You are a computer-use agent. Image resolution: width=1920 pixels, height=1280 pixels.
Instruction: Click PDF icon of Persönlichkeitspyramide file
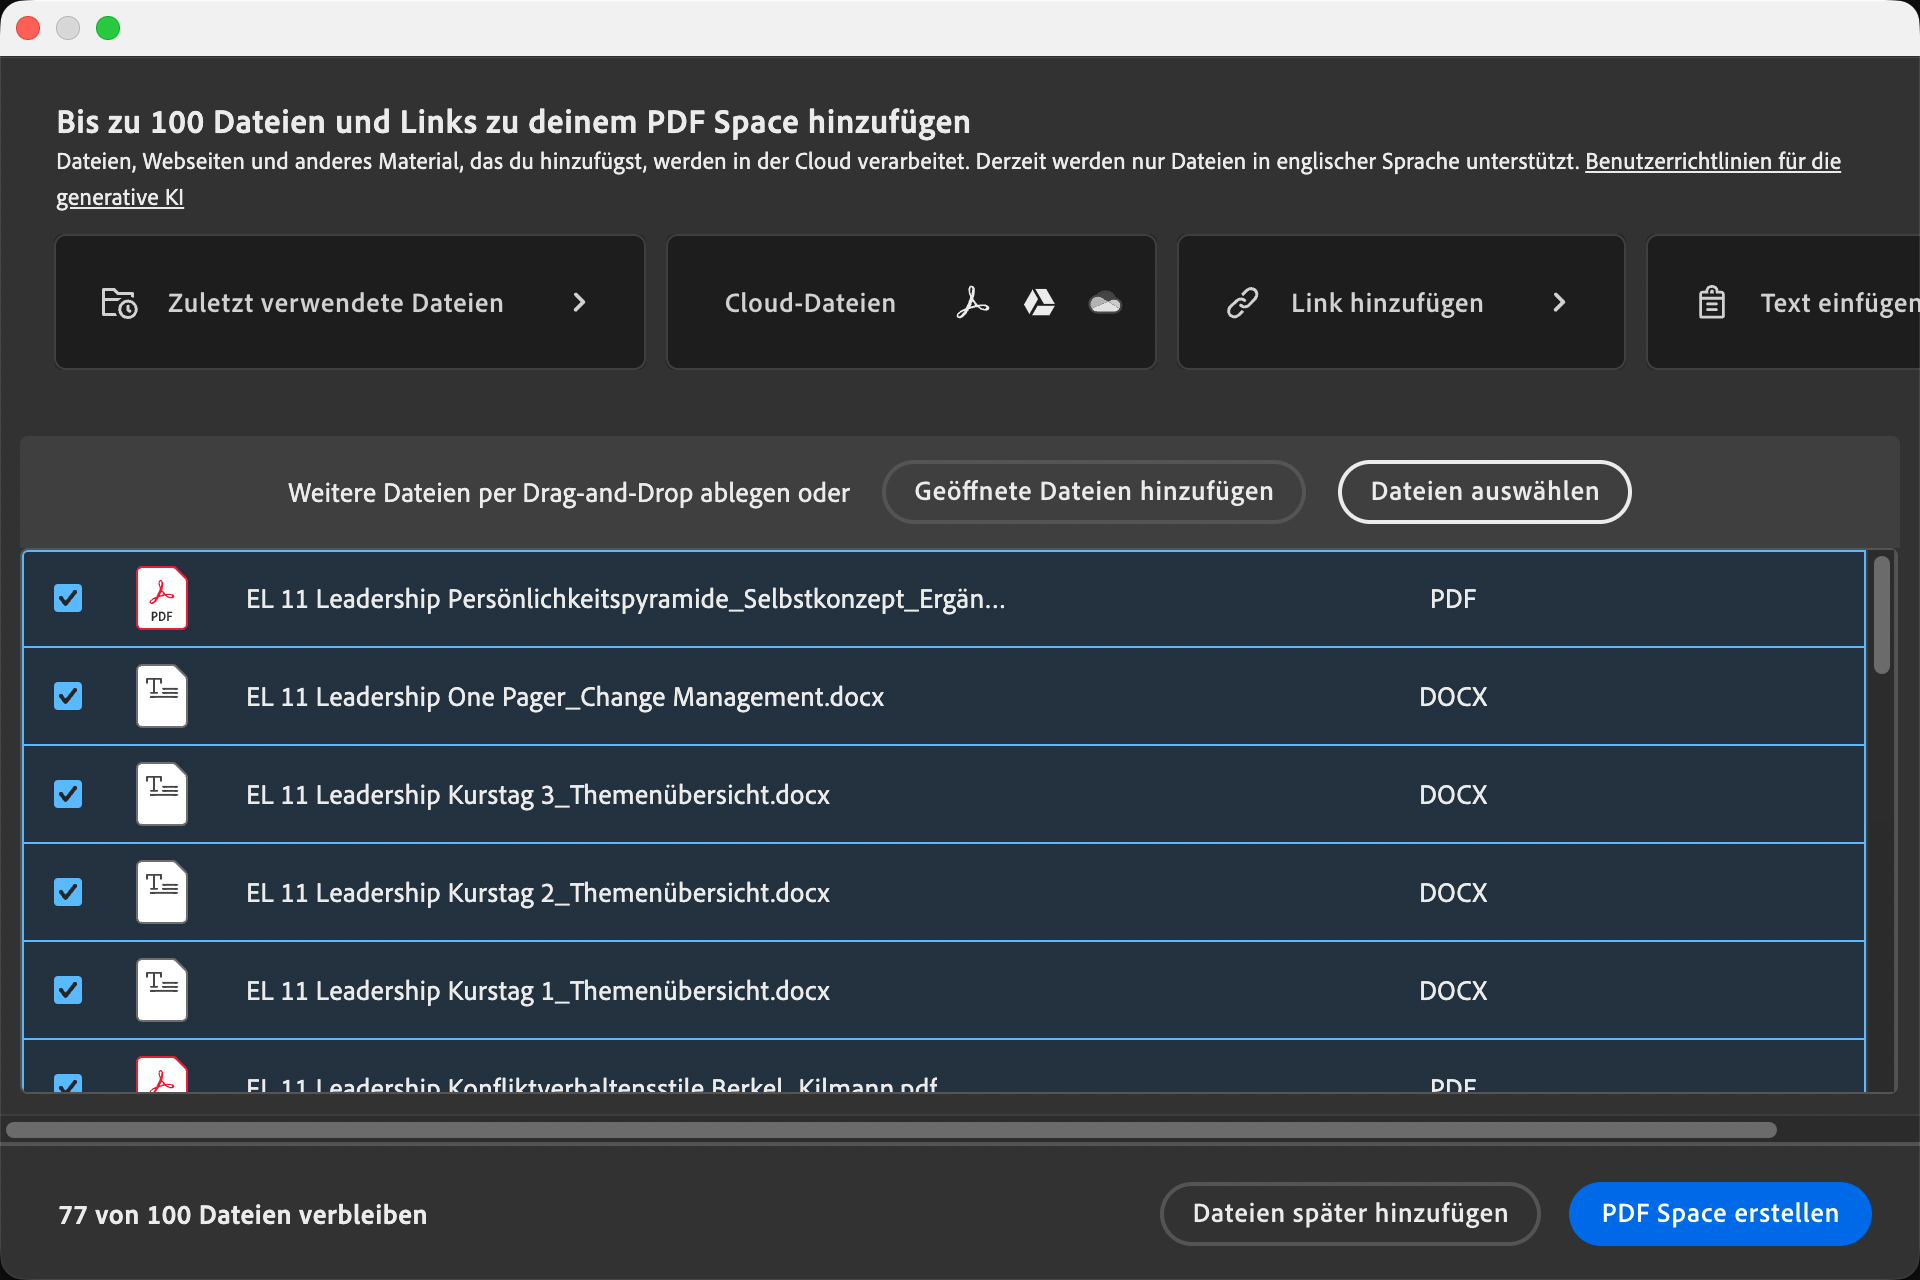coord(162,598)
